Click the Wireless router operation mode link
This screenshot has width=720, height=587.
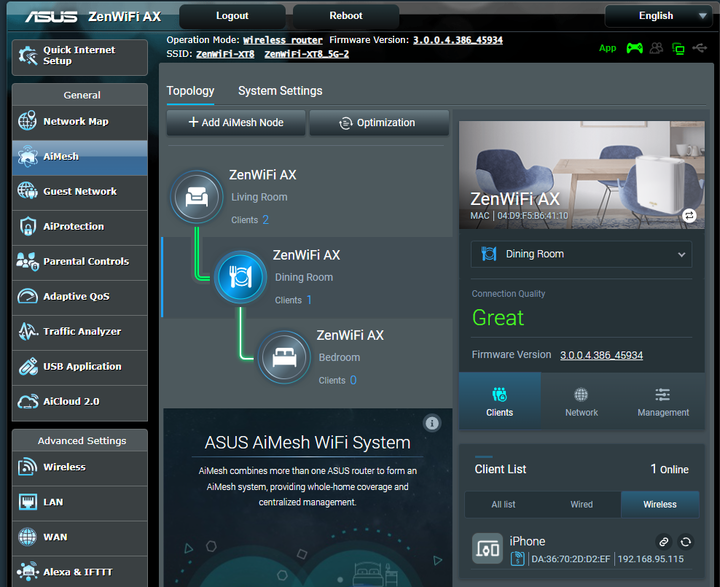click(x=282, y=40)
